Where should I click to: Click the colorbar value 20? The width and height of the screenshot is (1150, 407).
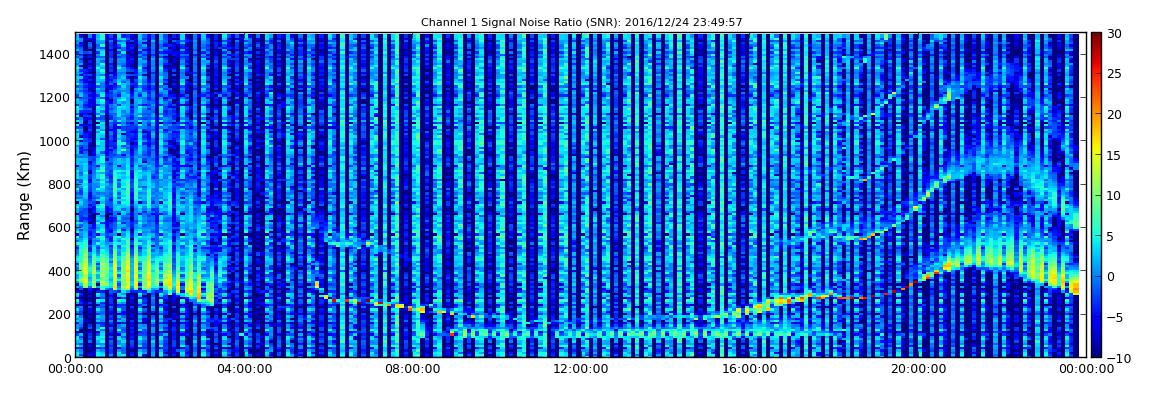click(x=1114, y=114)
